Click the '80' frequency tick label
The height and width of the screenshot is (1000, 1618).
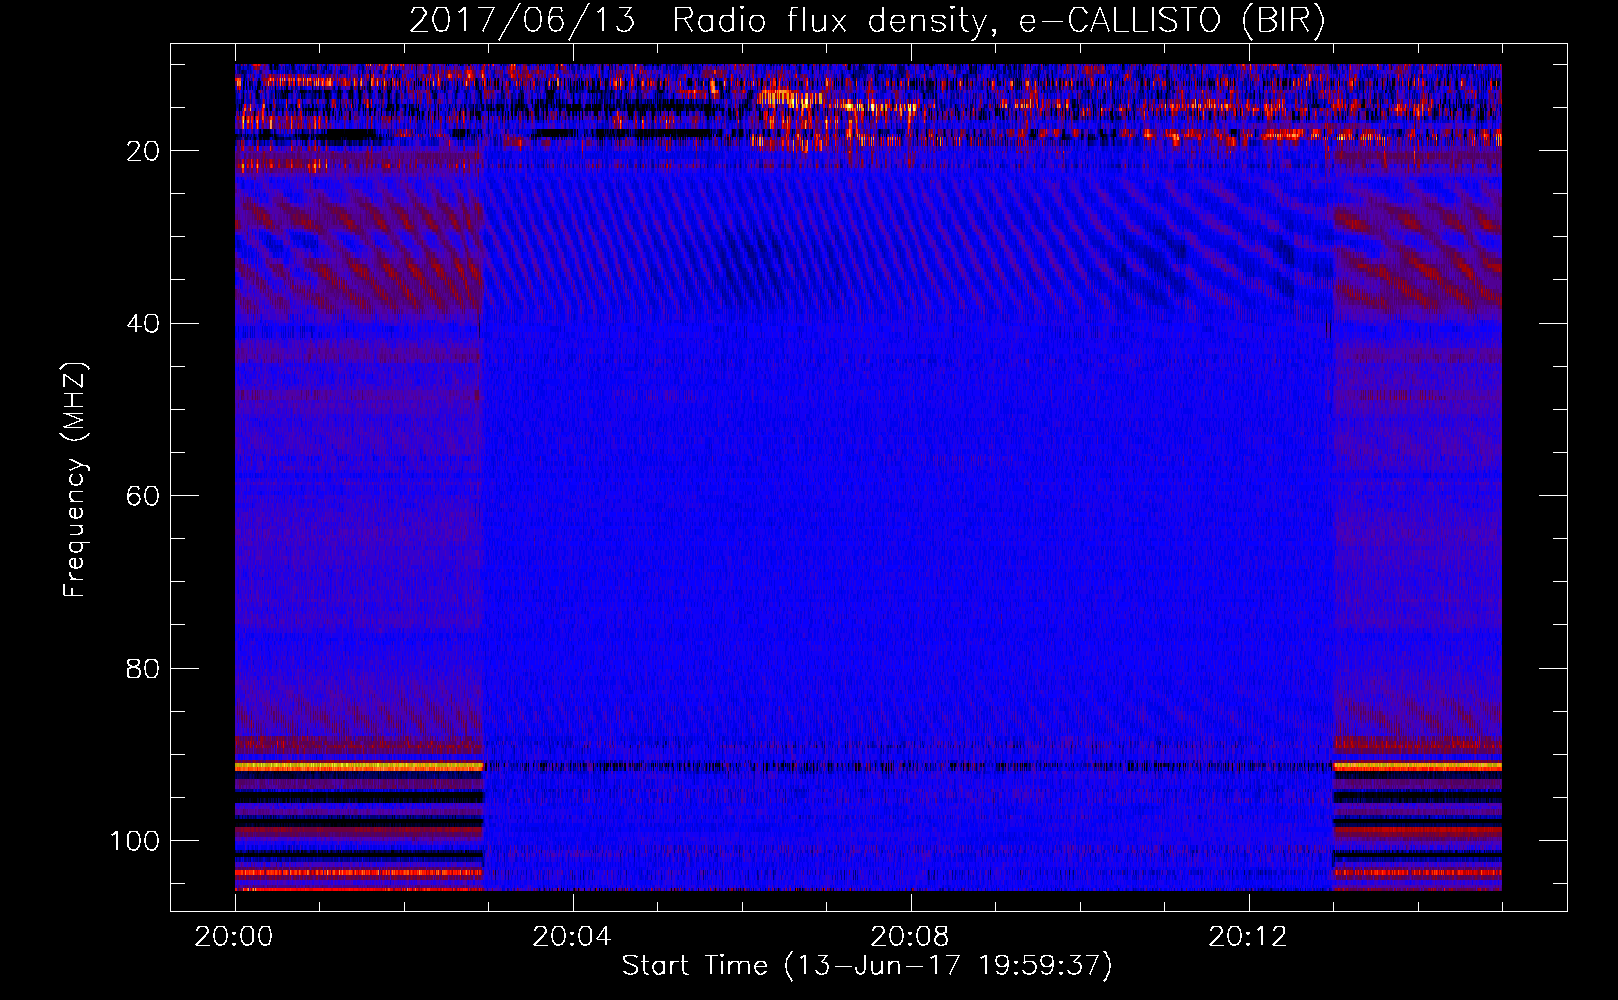click(x=143, y=669)
